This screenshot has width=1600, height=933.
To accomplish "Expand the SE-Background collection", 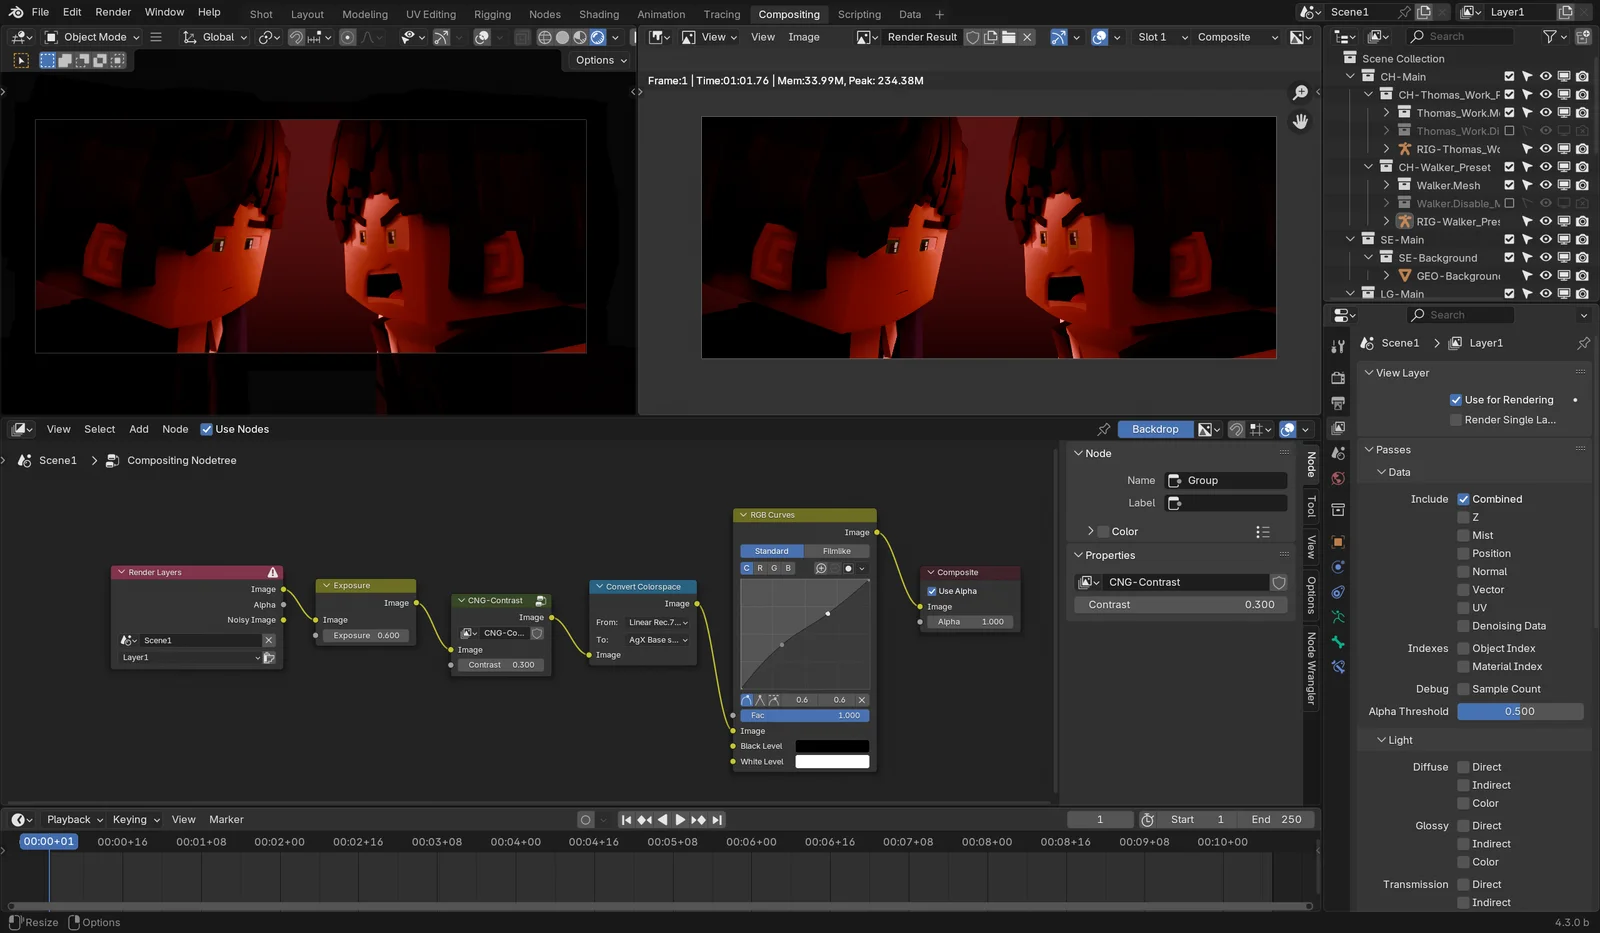I will (x=1368, y=257).
